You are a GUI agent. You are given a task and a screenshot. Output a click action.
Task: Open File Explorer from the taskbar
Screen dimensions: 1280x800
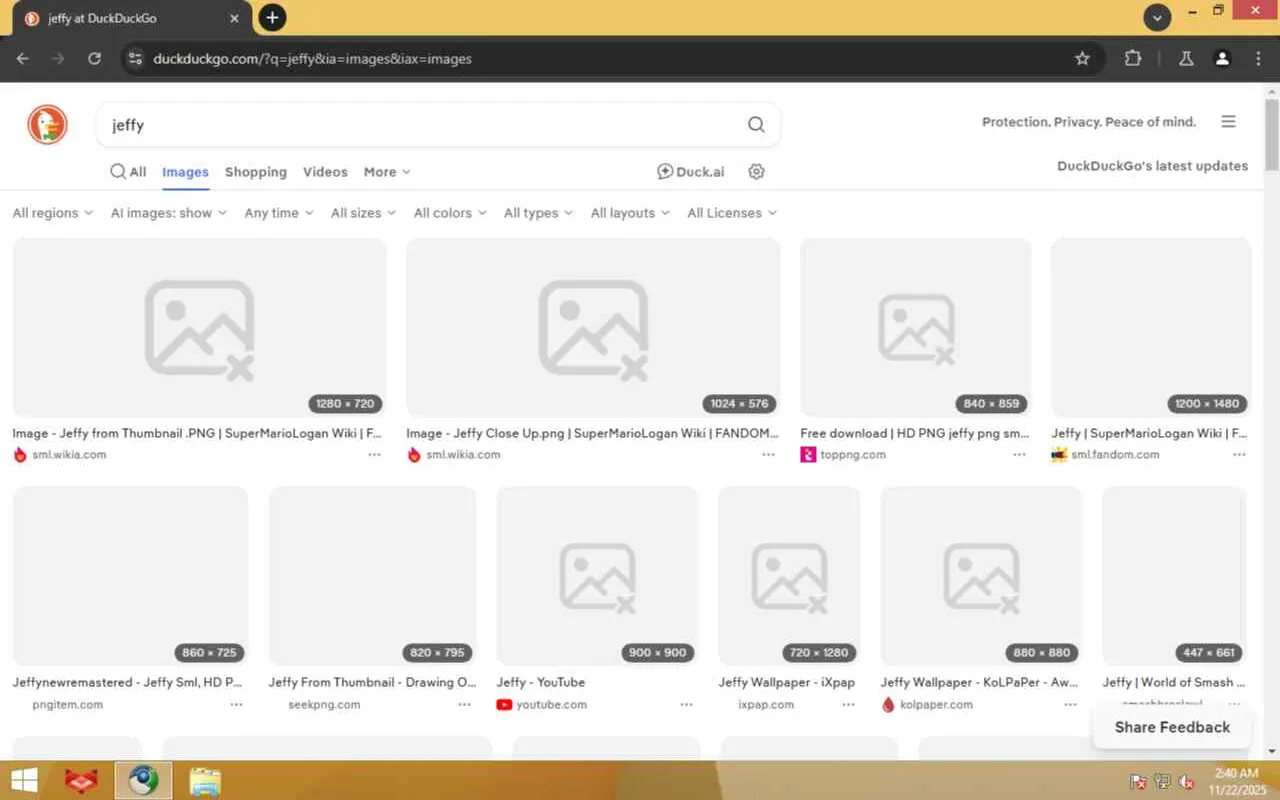205,781
